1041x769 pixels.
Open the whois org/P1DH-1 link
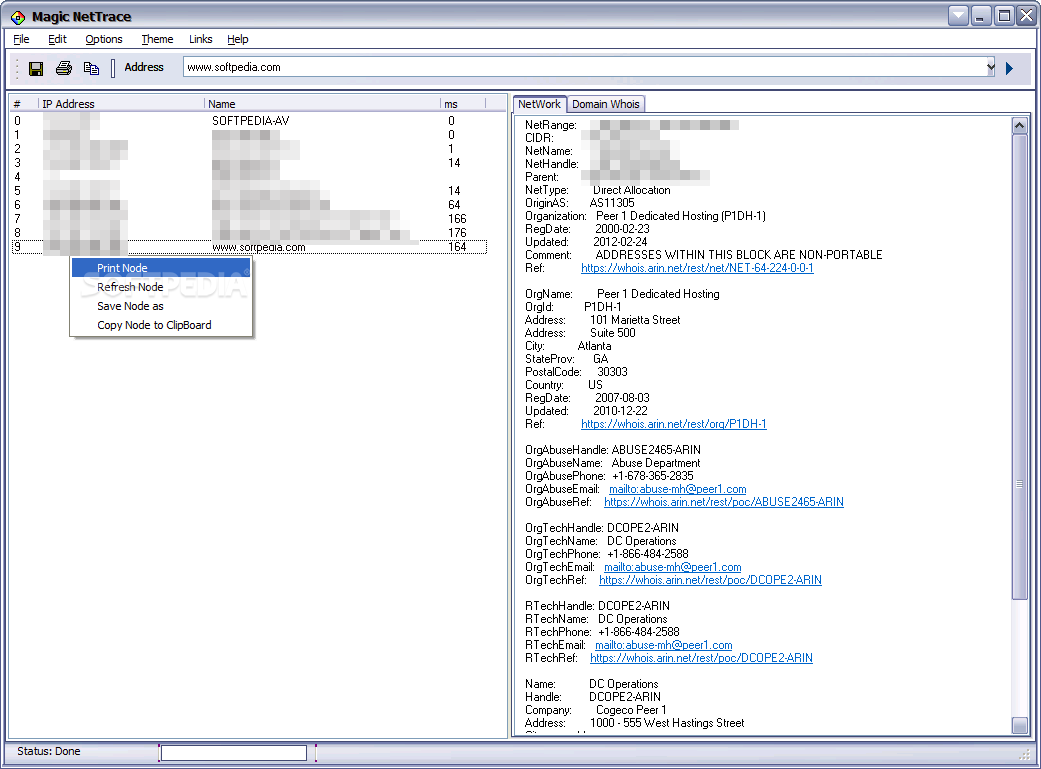[674, 424]
